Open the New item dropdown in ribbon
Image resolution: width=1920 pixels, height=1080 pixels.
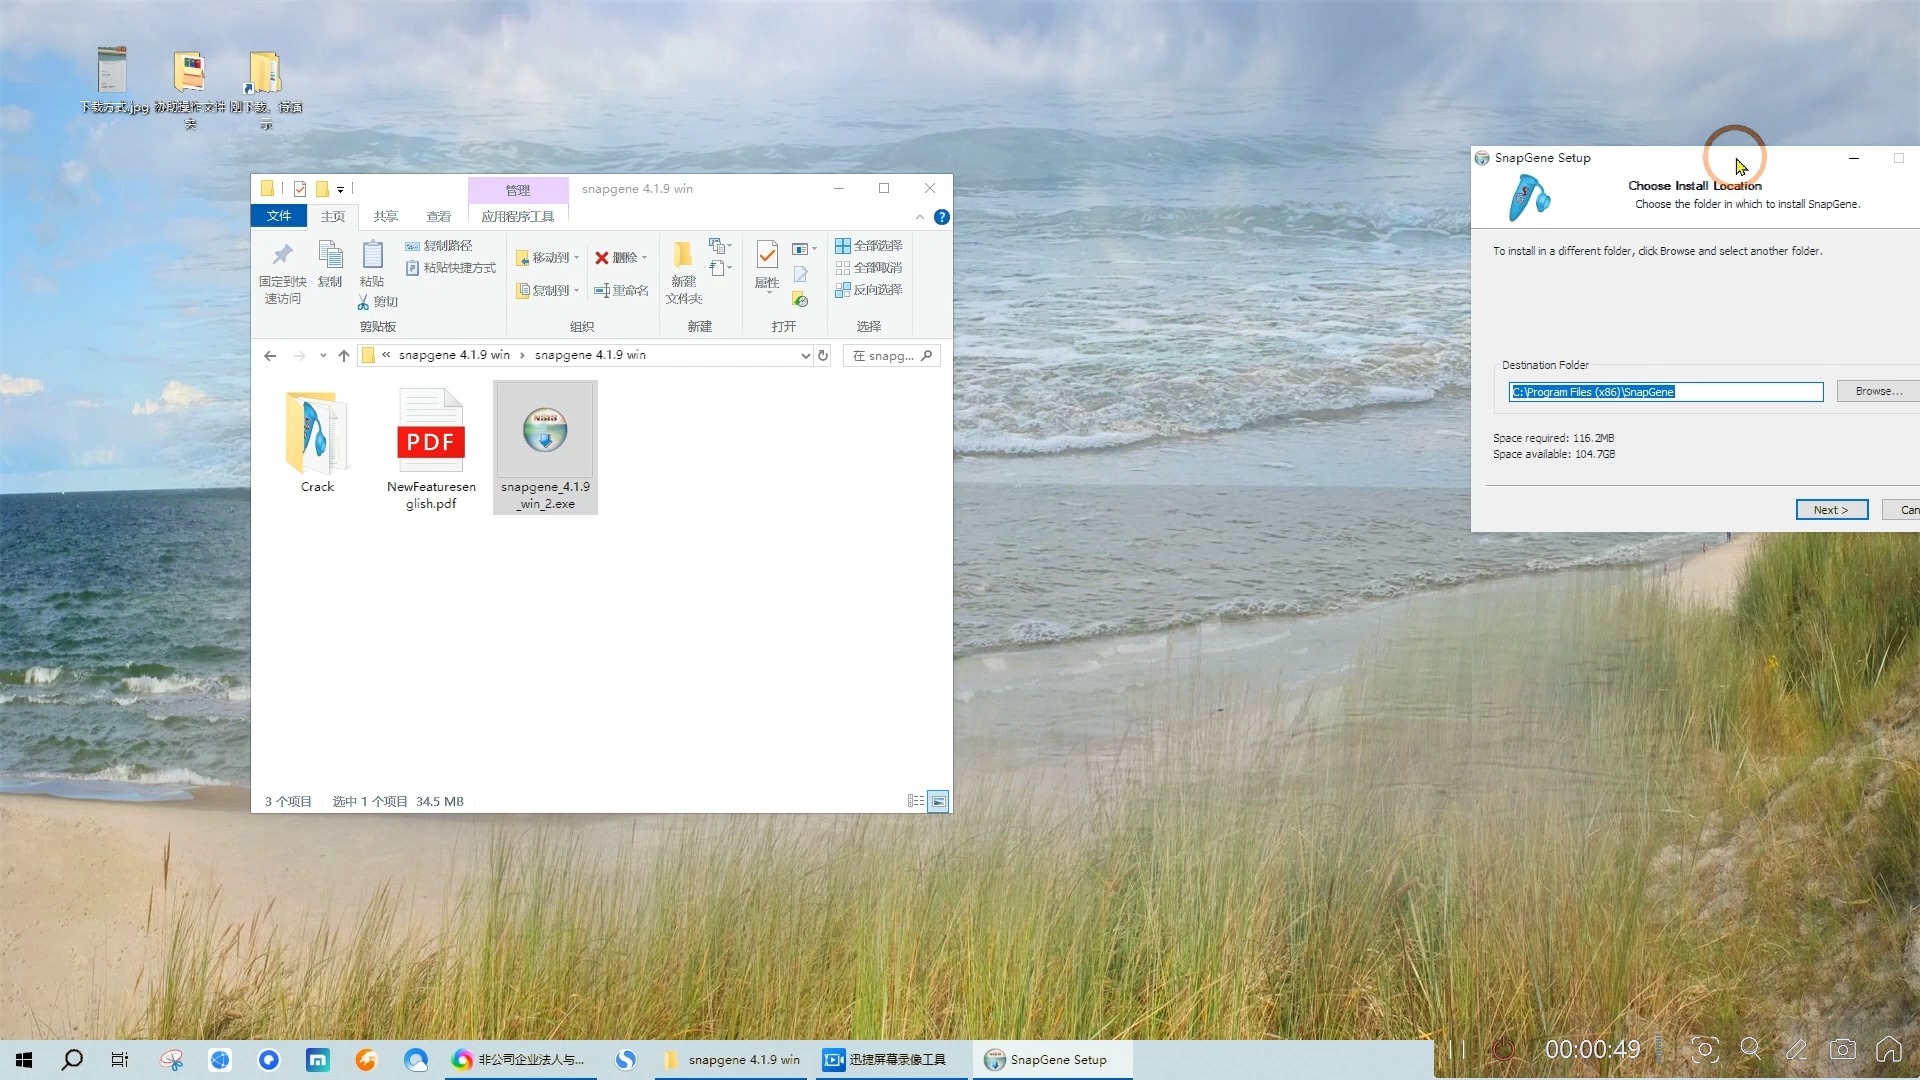point(720,246)
